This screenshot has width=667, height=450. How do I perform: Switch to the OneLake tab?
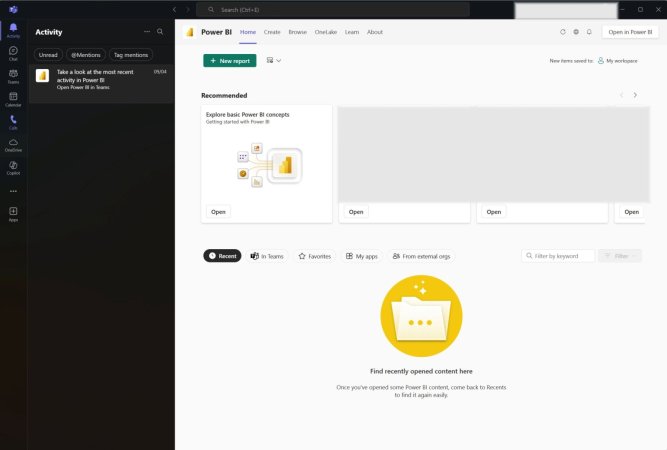click(x=326, y=32)
